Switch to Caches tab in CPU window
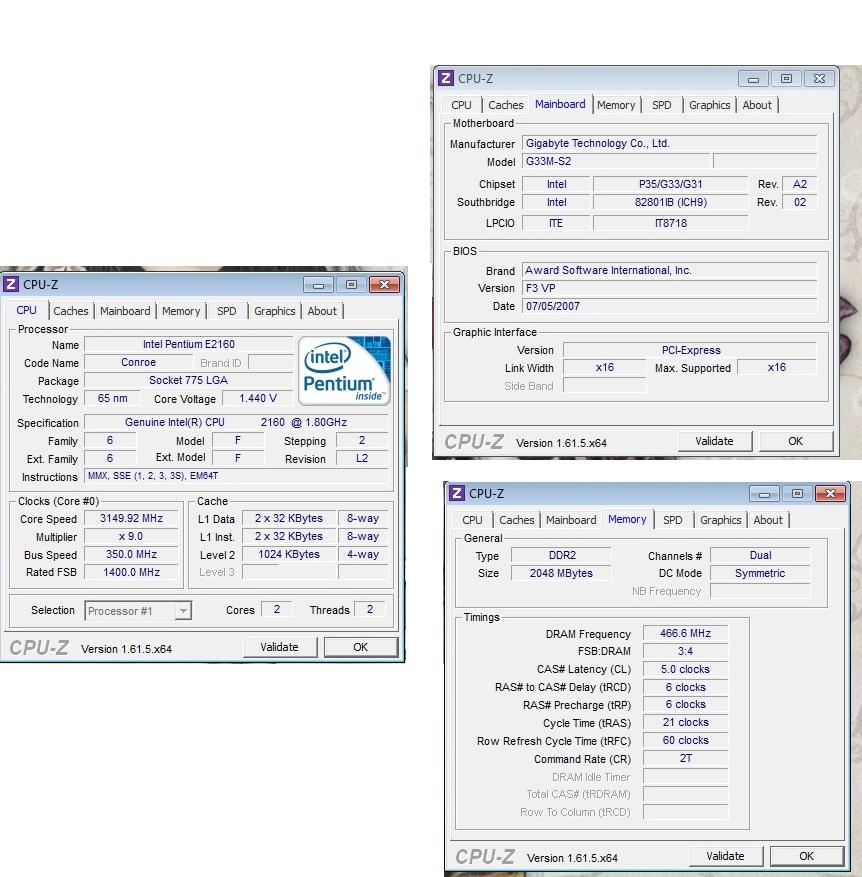862x877 pixels. [x=70, y=311]
